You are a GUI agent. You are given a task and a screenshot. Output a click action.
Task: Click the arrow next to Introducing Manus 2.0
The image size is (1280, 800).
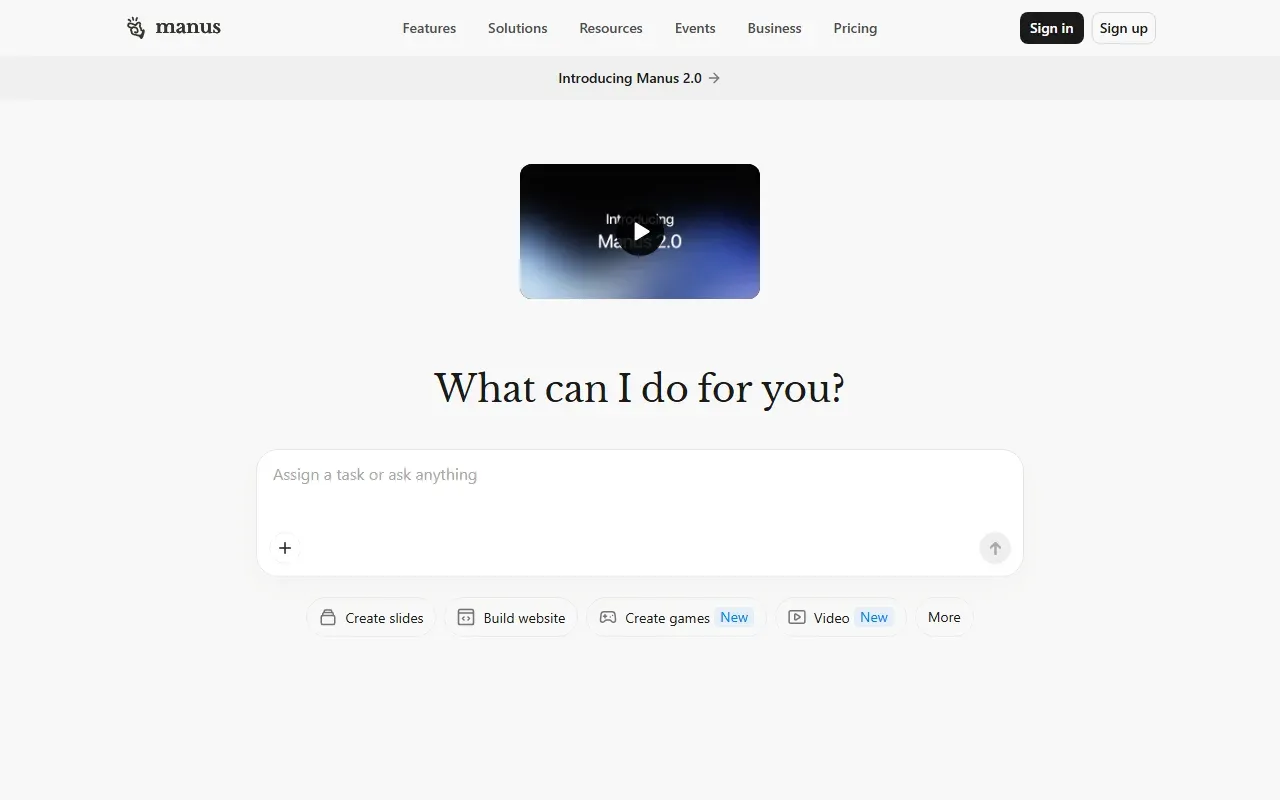(x=714, y=78)
